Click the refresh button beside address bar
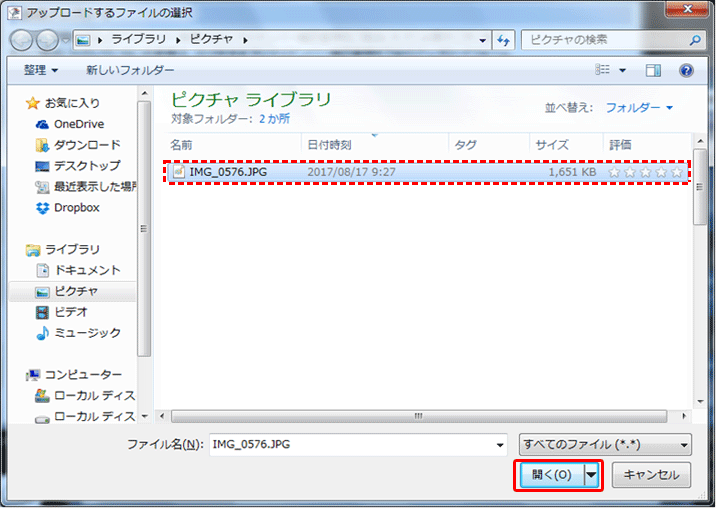 (x=504, y=40)
